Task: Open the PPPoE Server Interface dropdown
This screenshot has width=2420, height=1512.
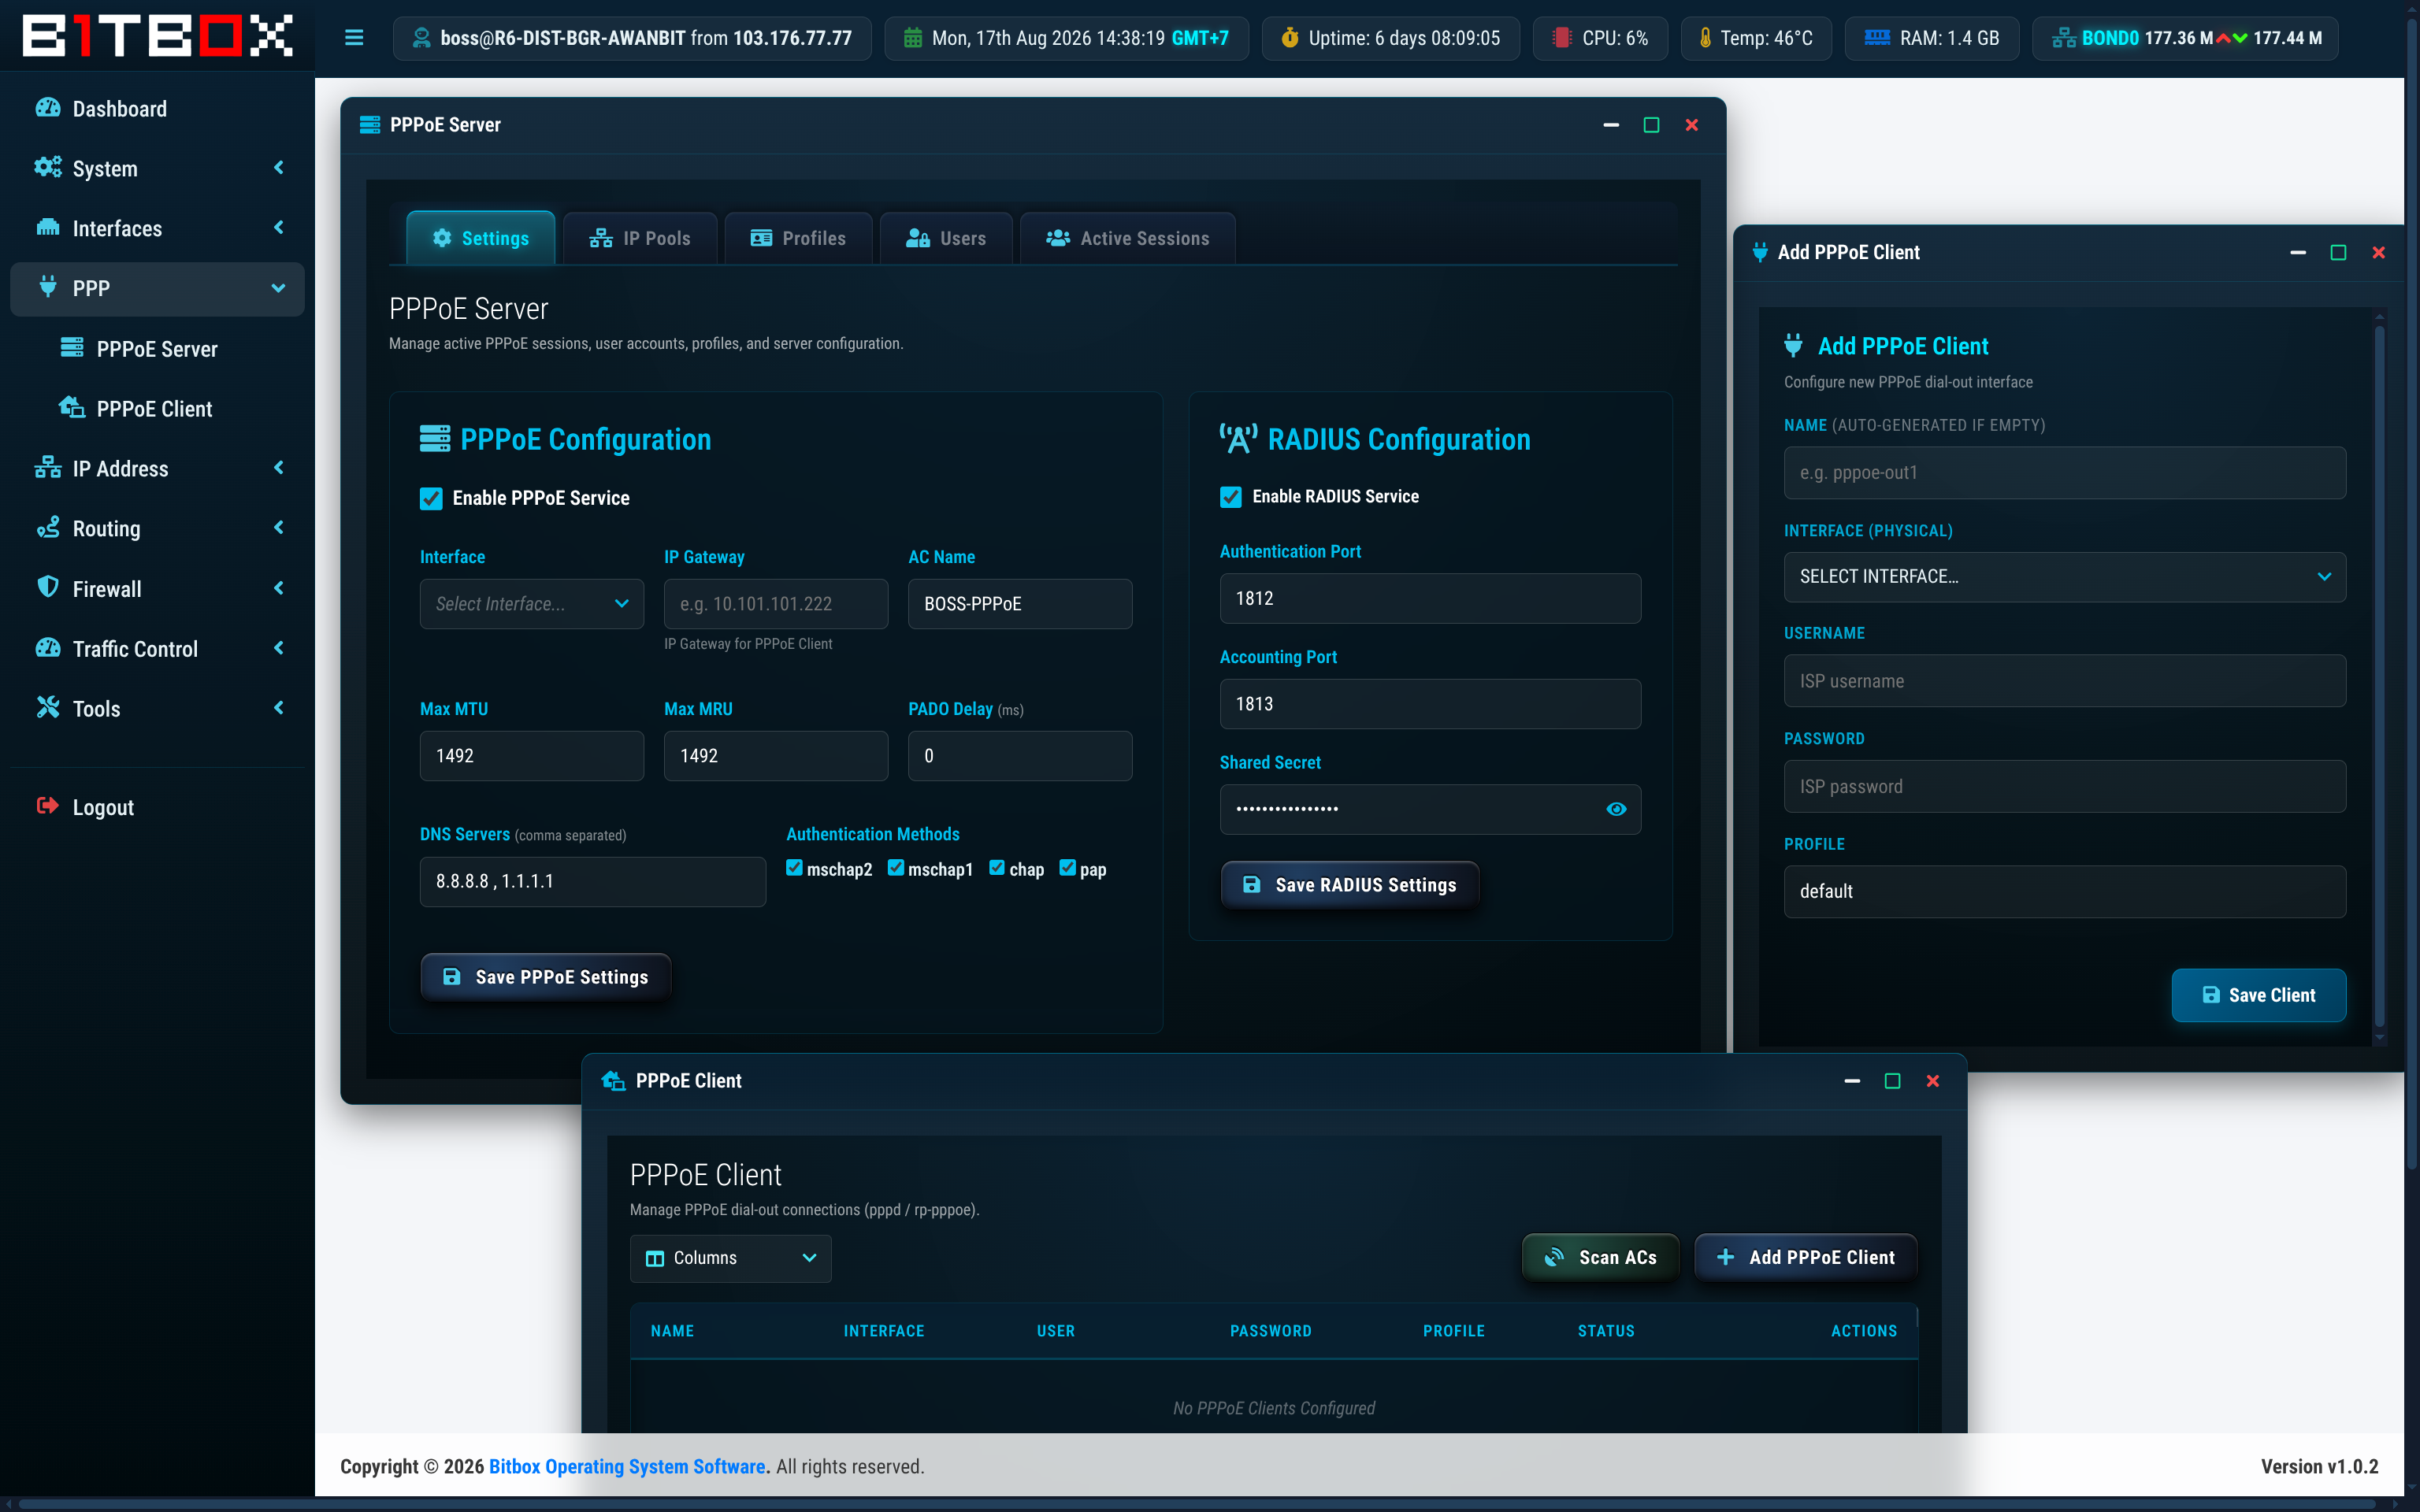Action: 532,604
